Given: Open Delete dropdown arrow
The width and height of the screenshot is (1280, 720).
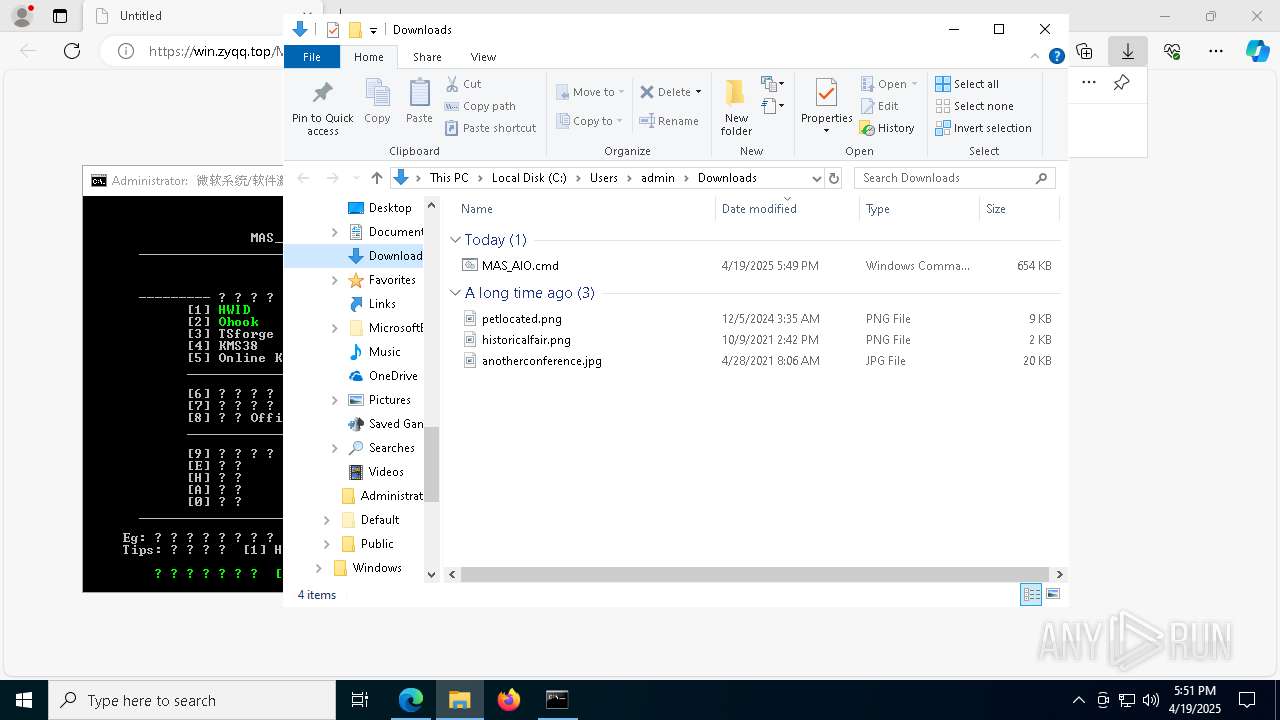Looking at the screenshot, I should [x=698, y=92].
